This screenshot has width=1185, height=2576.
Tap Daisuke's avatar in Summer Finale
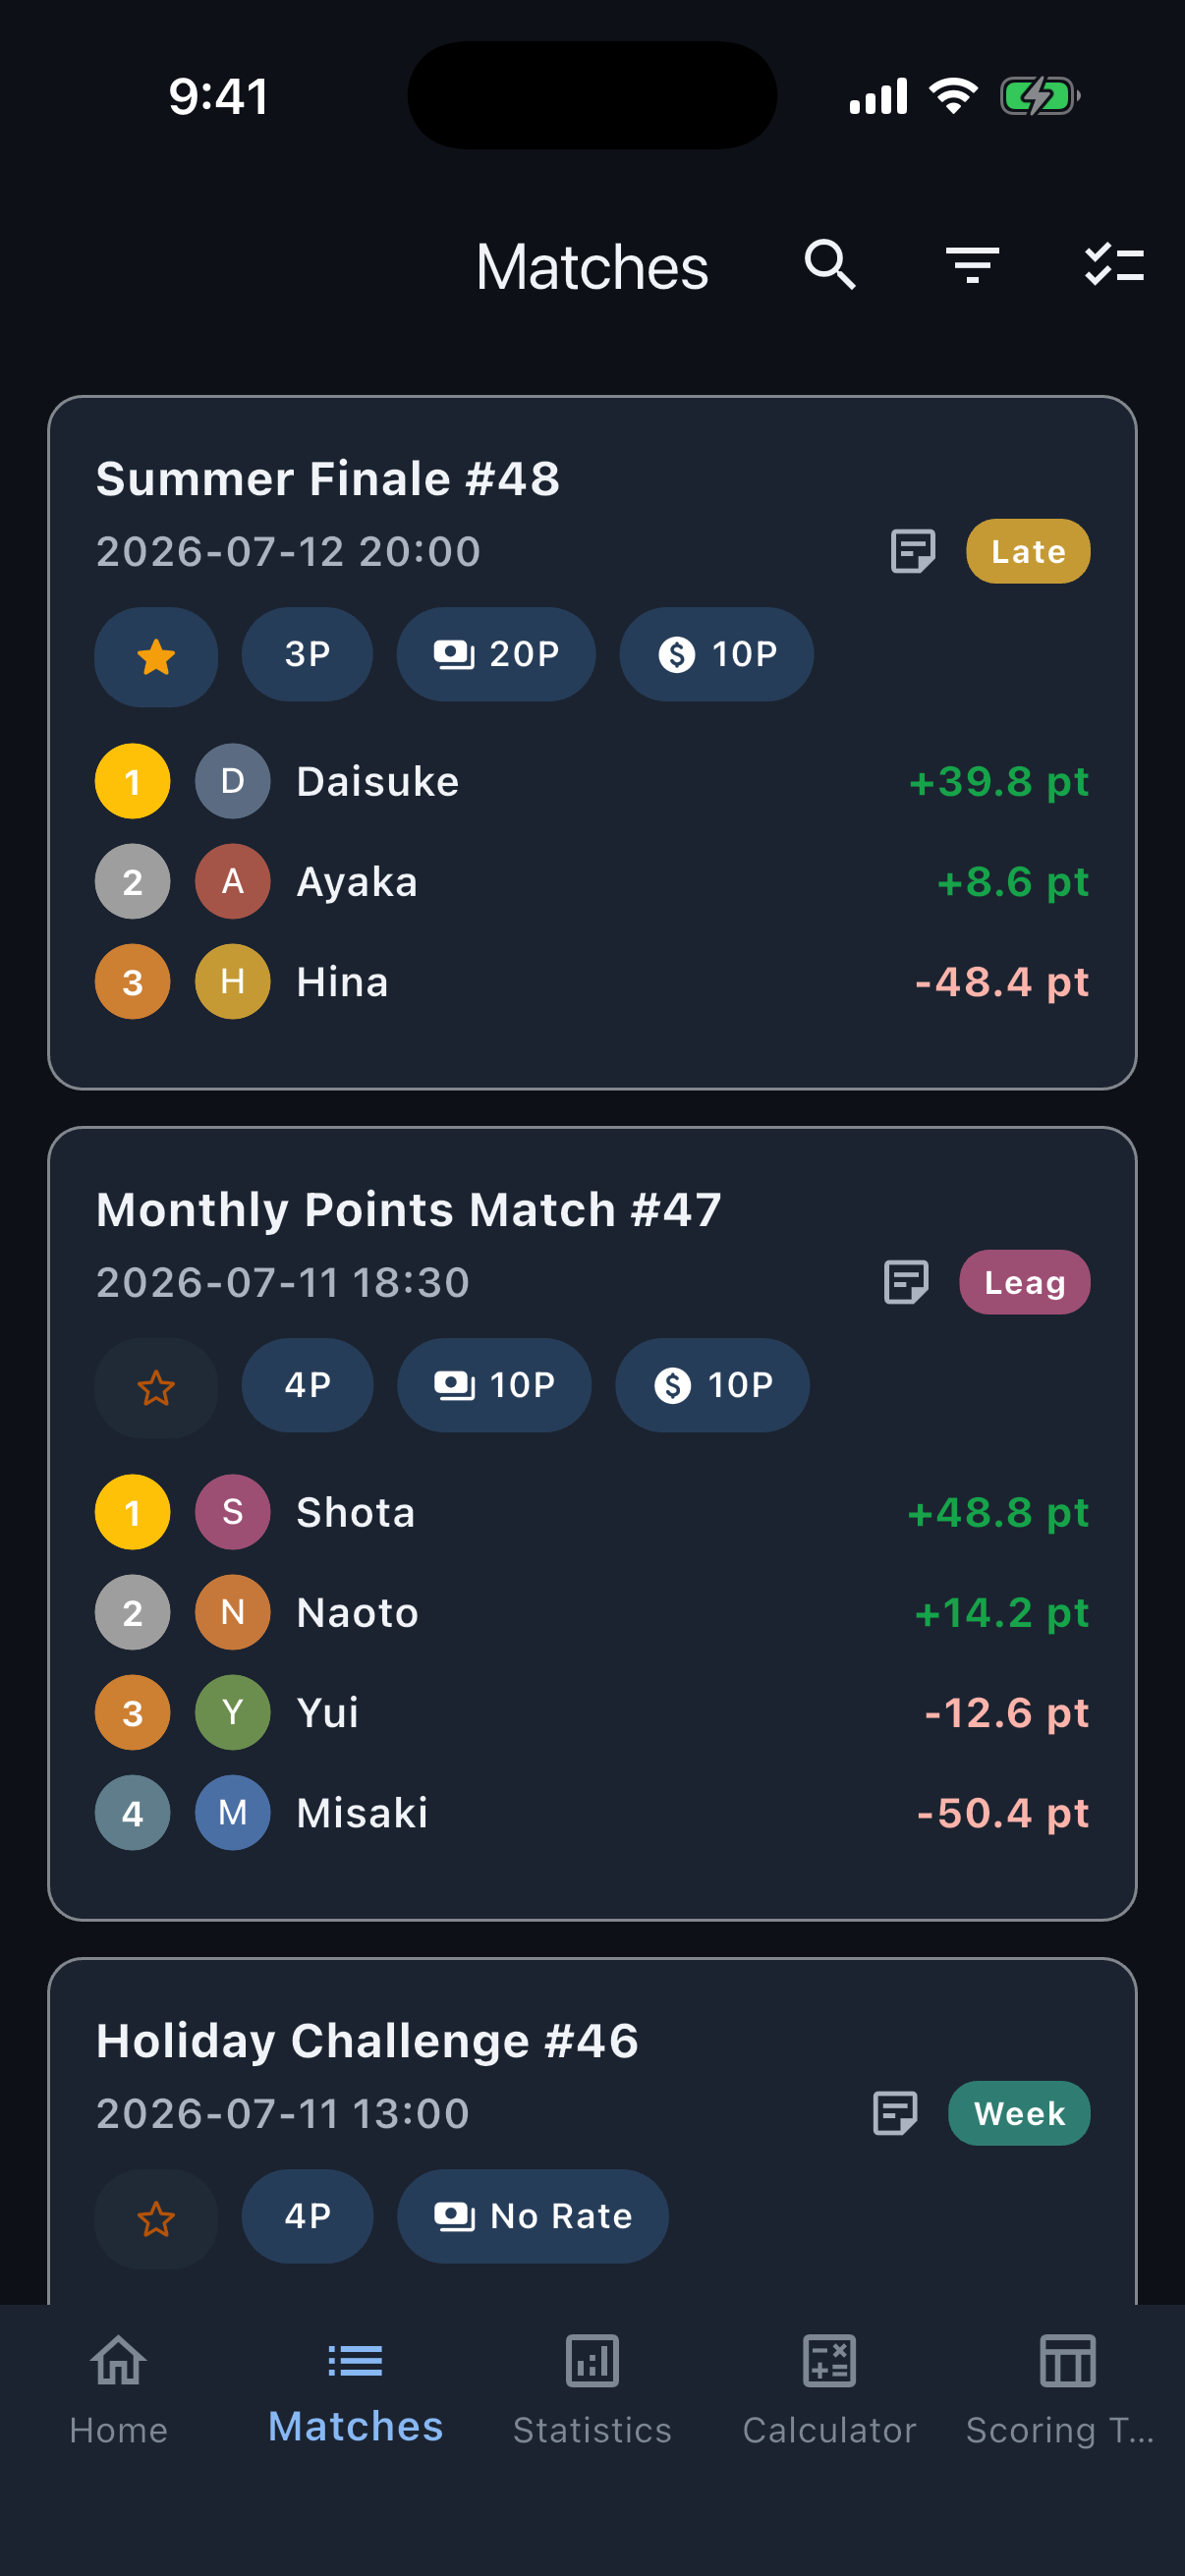pos(232,781)
